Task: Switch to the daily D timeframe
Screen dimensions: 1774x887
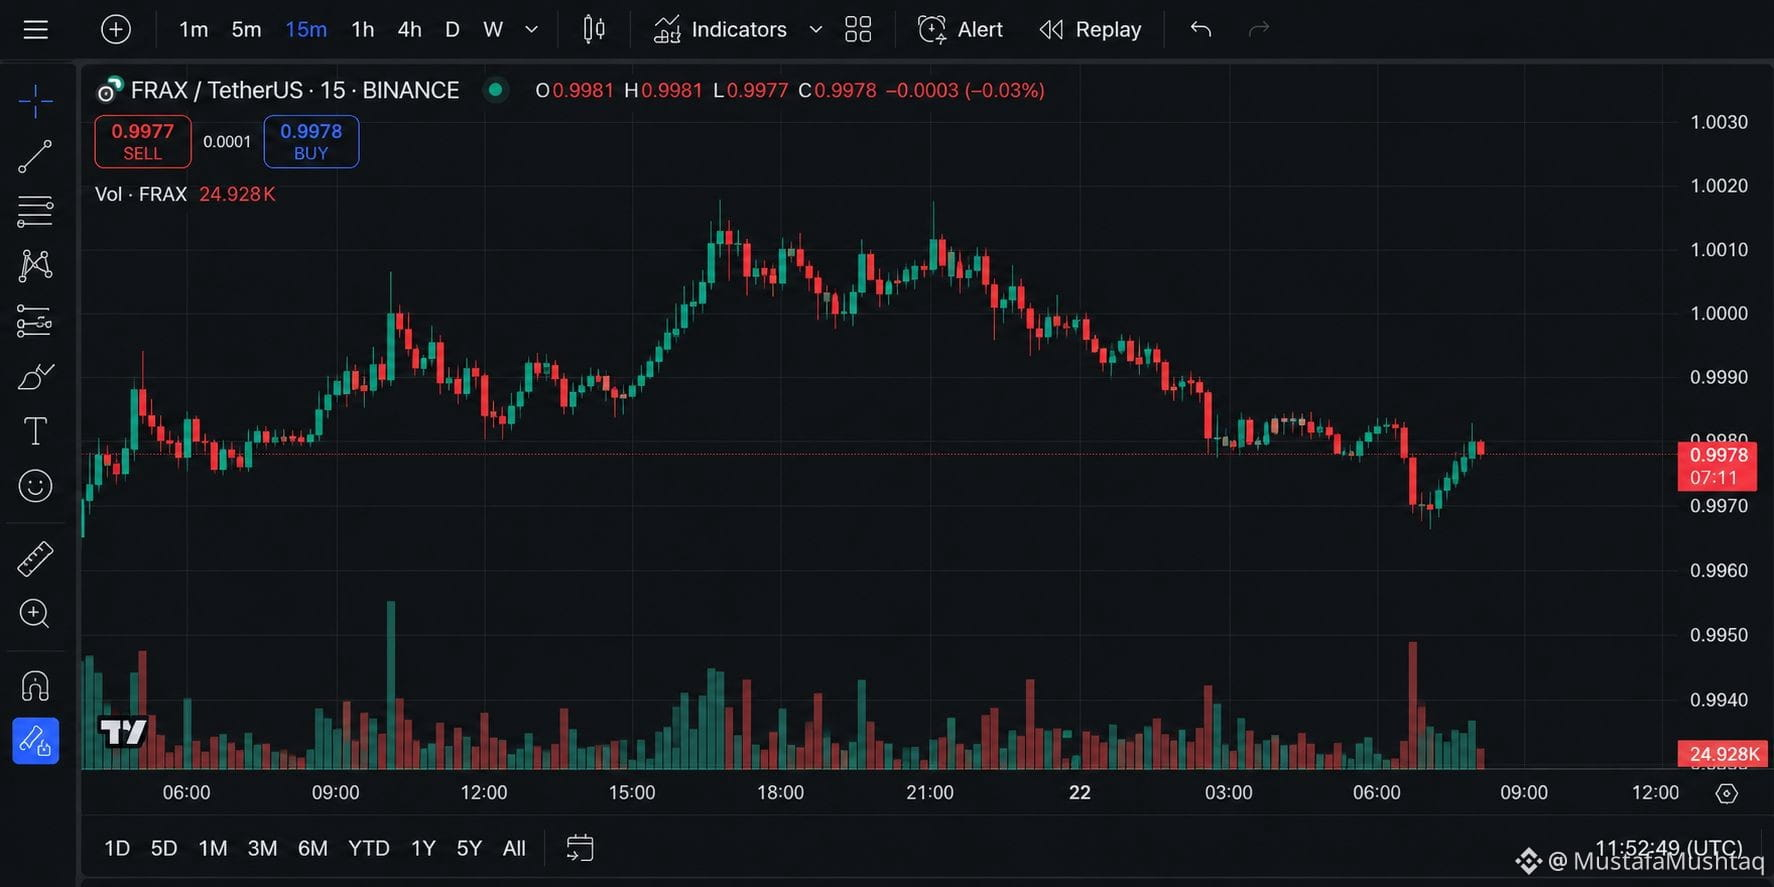Action: point(452,29)
